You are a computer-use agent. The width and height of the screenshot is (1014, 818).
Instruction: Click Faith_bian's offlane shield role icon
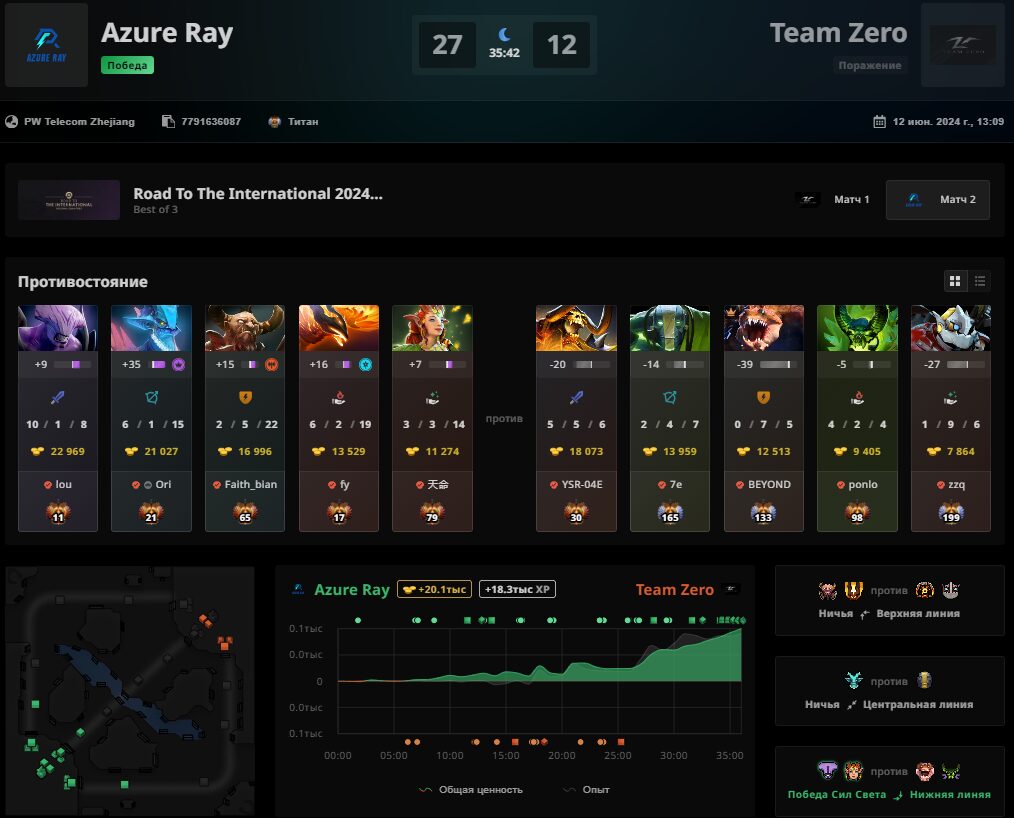(x=245, y=397)
